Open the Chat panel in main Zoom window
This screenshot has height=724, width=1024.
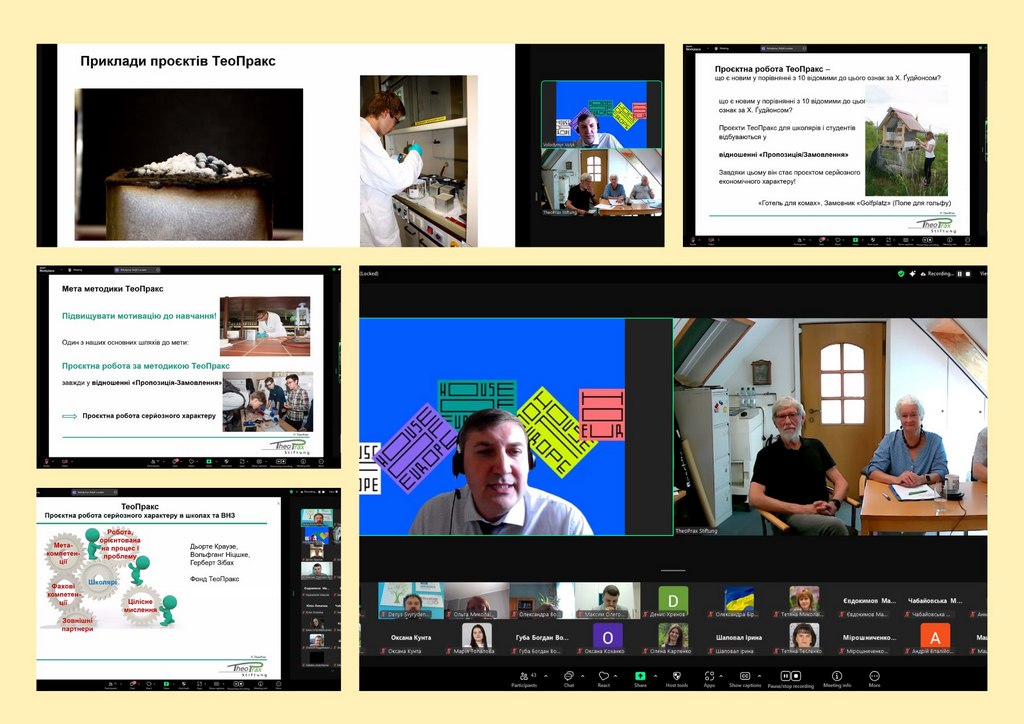point(568,679)
